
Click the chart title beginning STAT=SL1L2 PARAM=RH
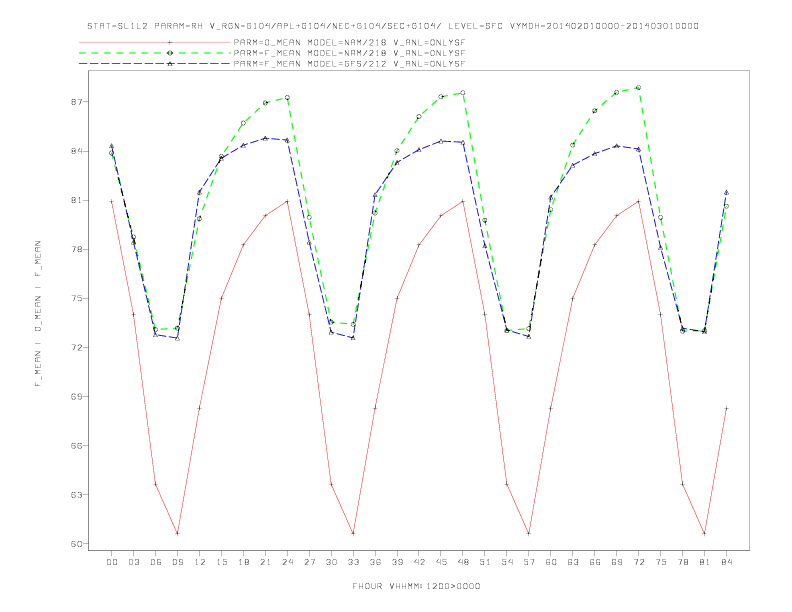pos(393,26)
